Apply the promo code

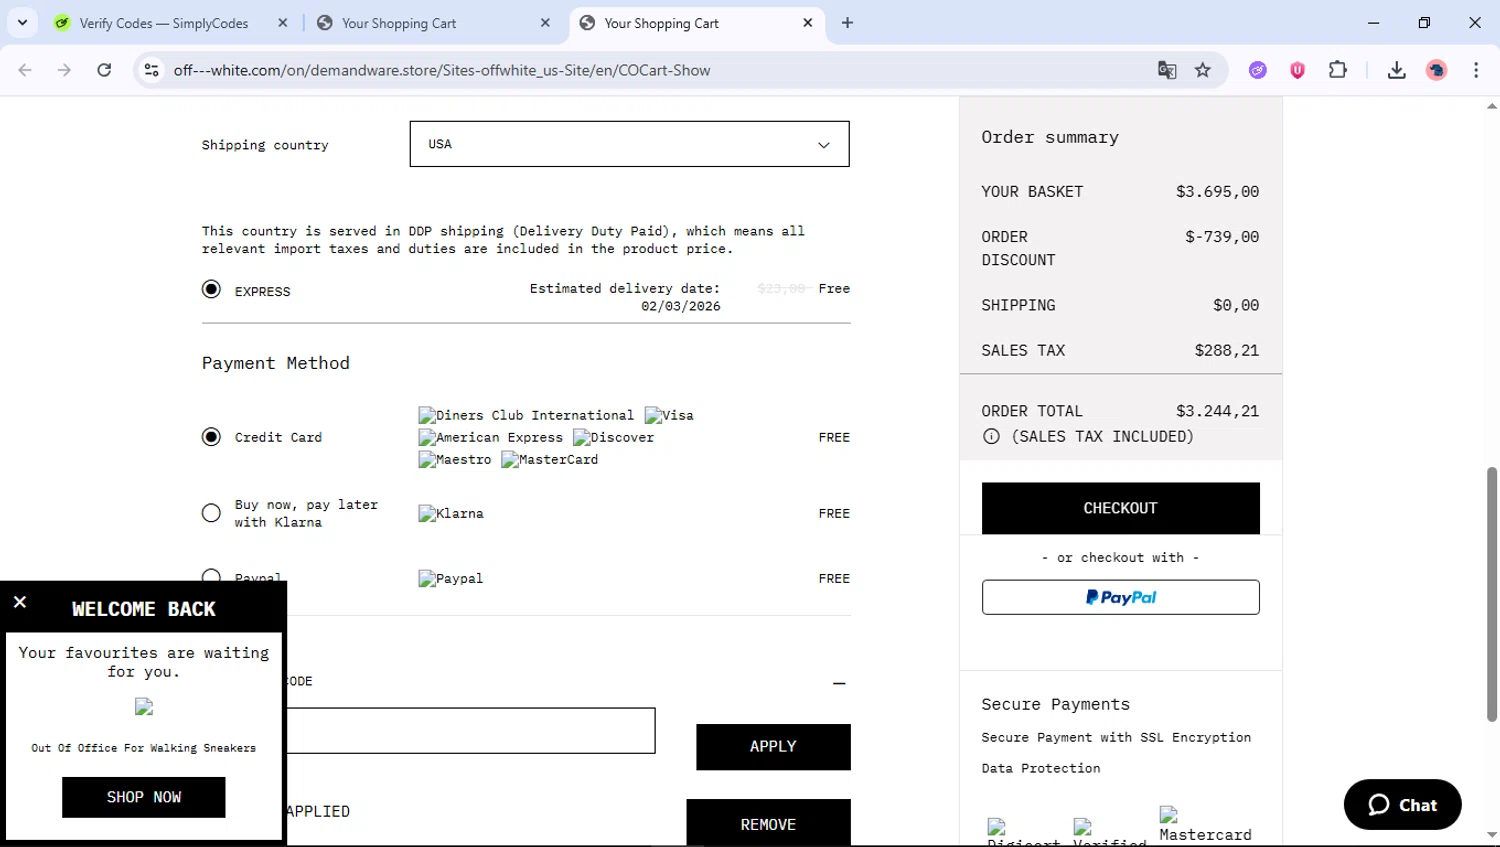pyautogui.click(x=773, y=747)
